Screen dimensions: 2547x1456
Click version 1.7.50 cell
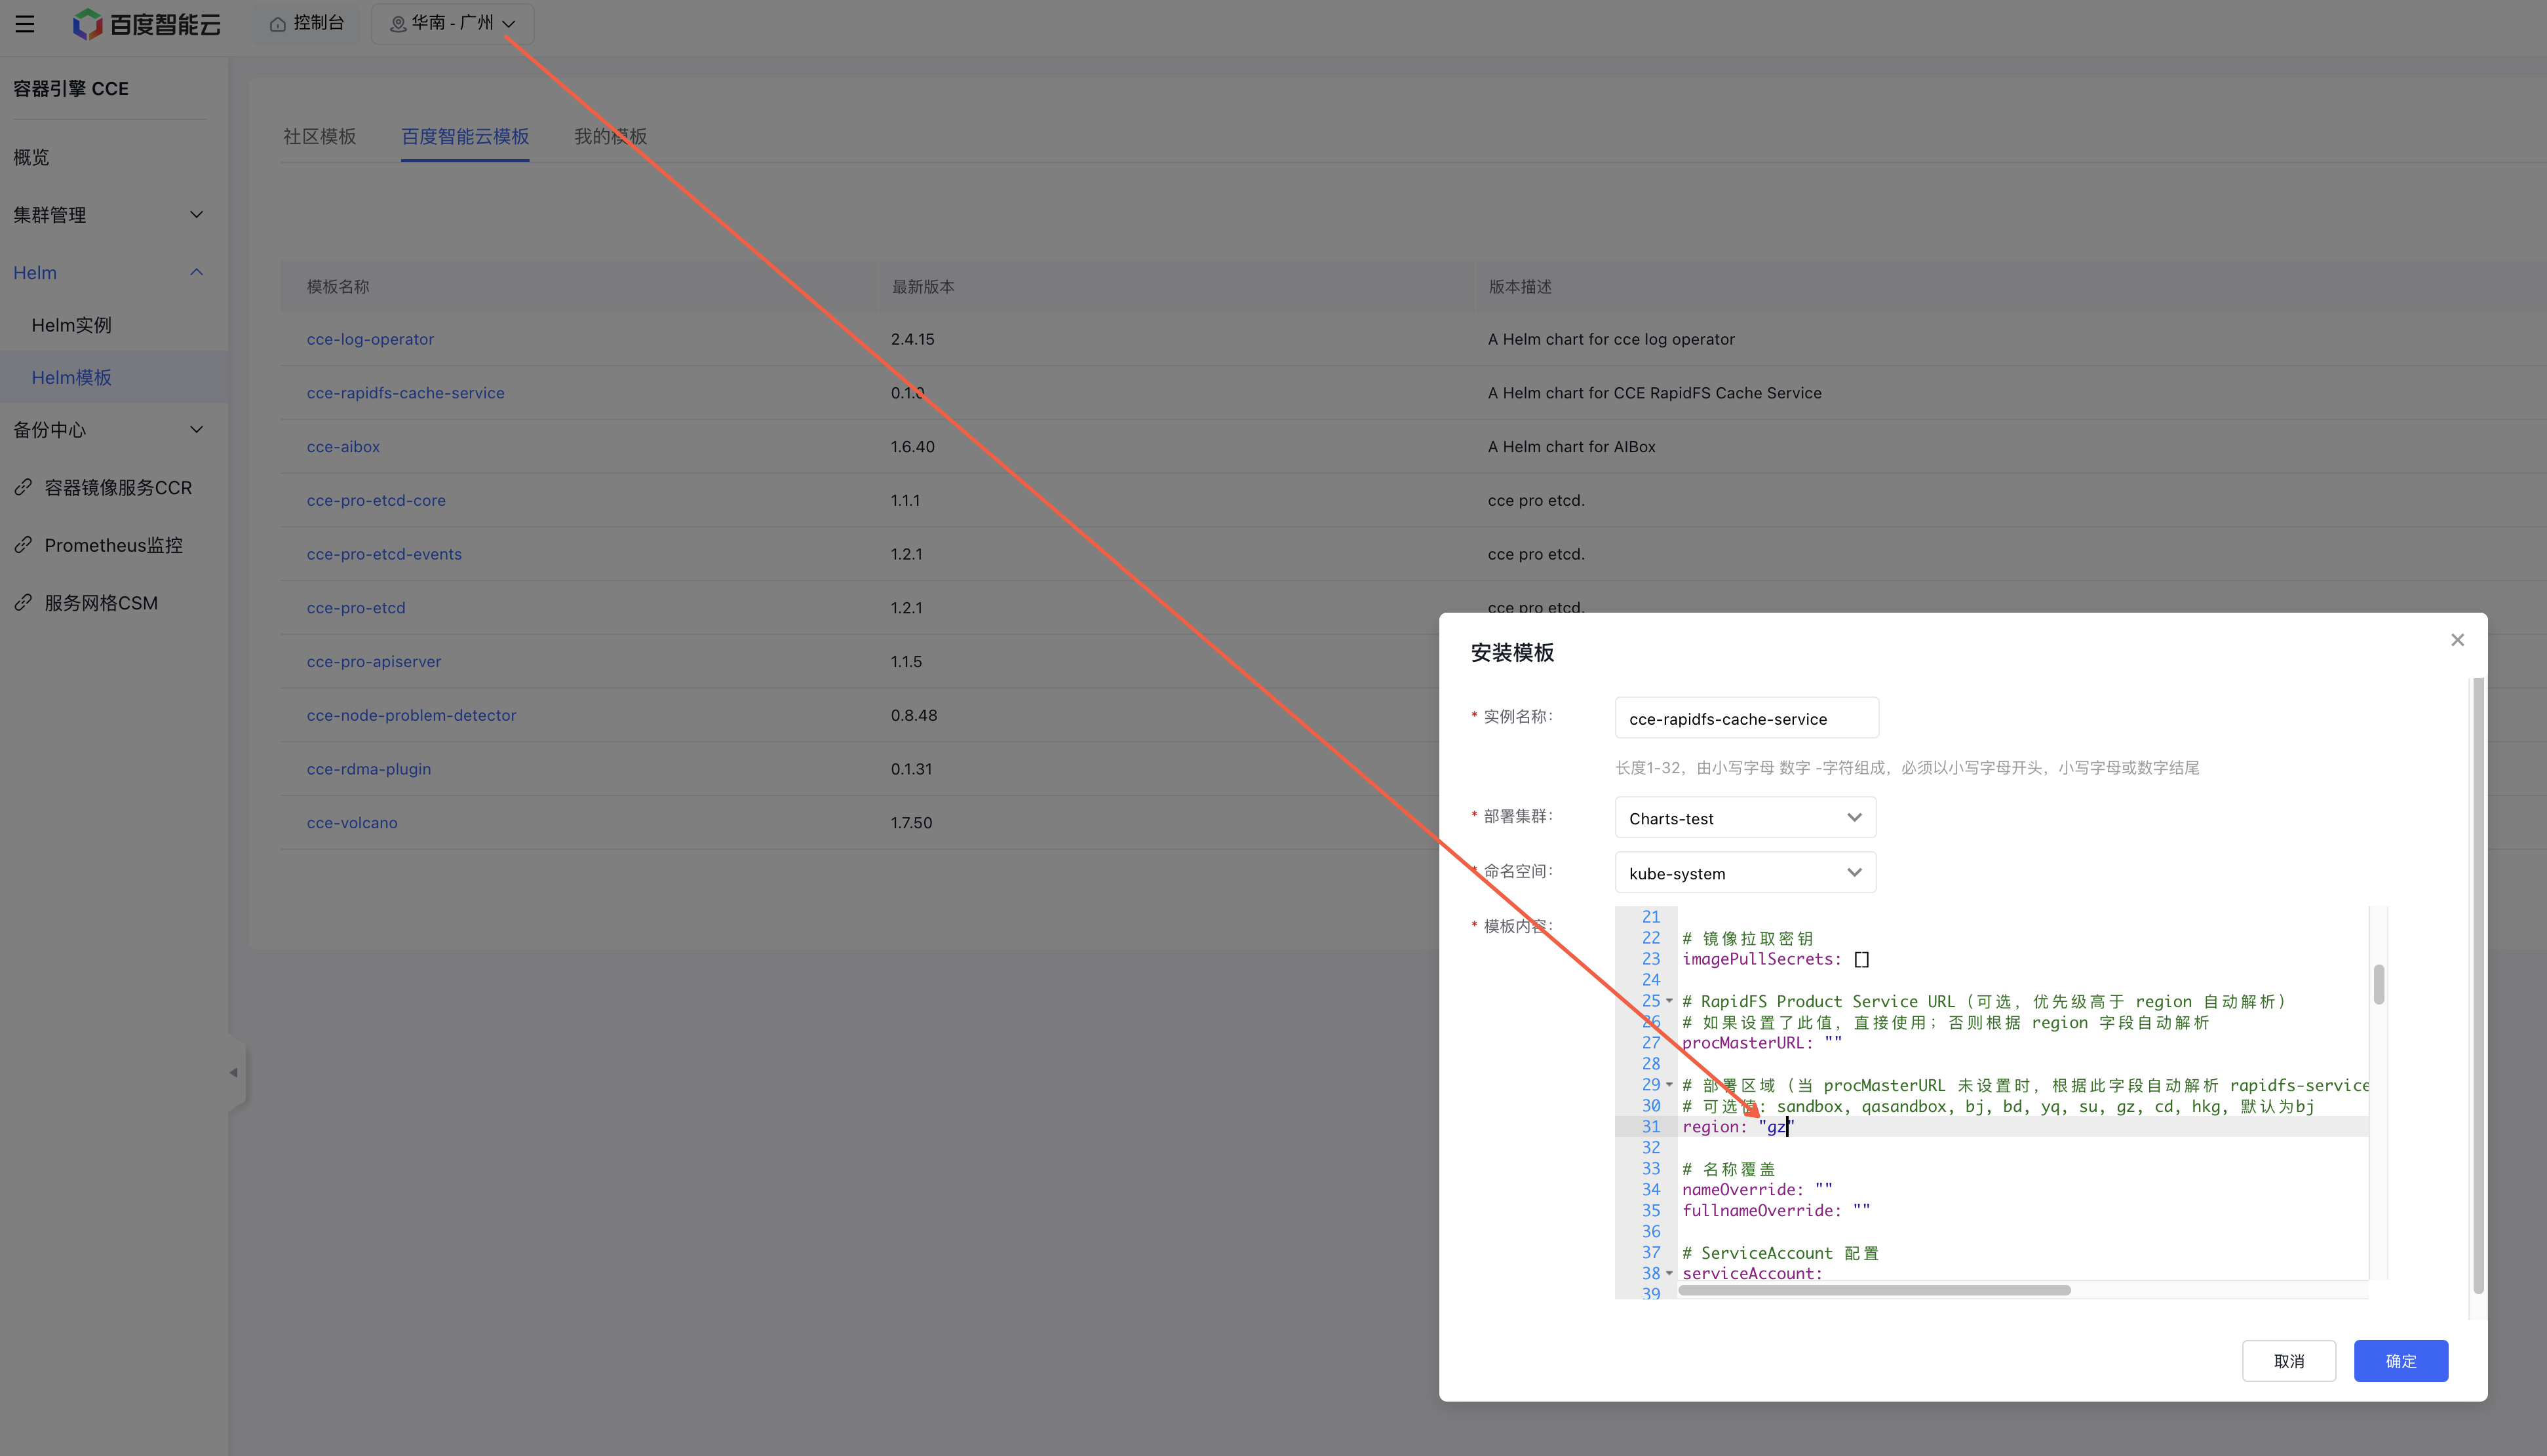click(x=911, y=823)
